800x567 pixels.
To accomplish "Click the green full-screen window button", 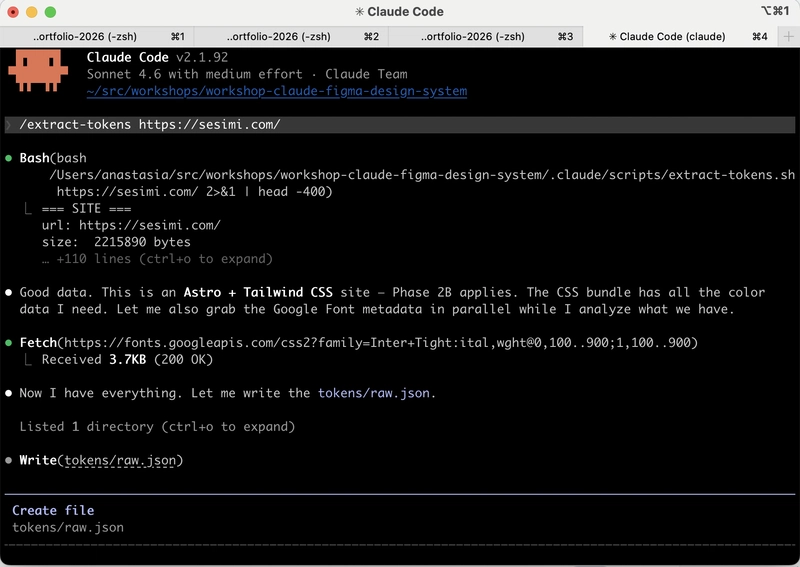I will 51,12.
